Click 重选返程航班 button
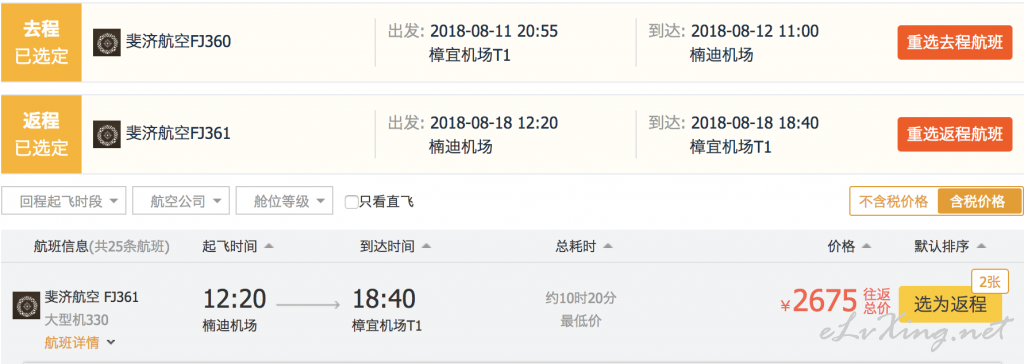1024x364 pixels. [955, 135]
